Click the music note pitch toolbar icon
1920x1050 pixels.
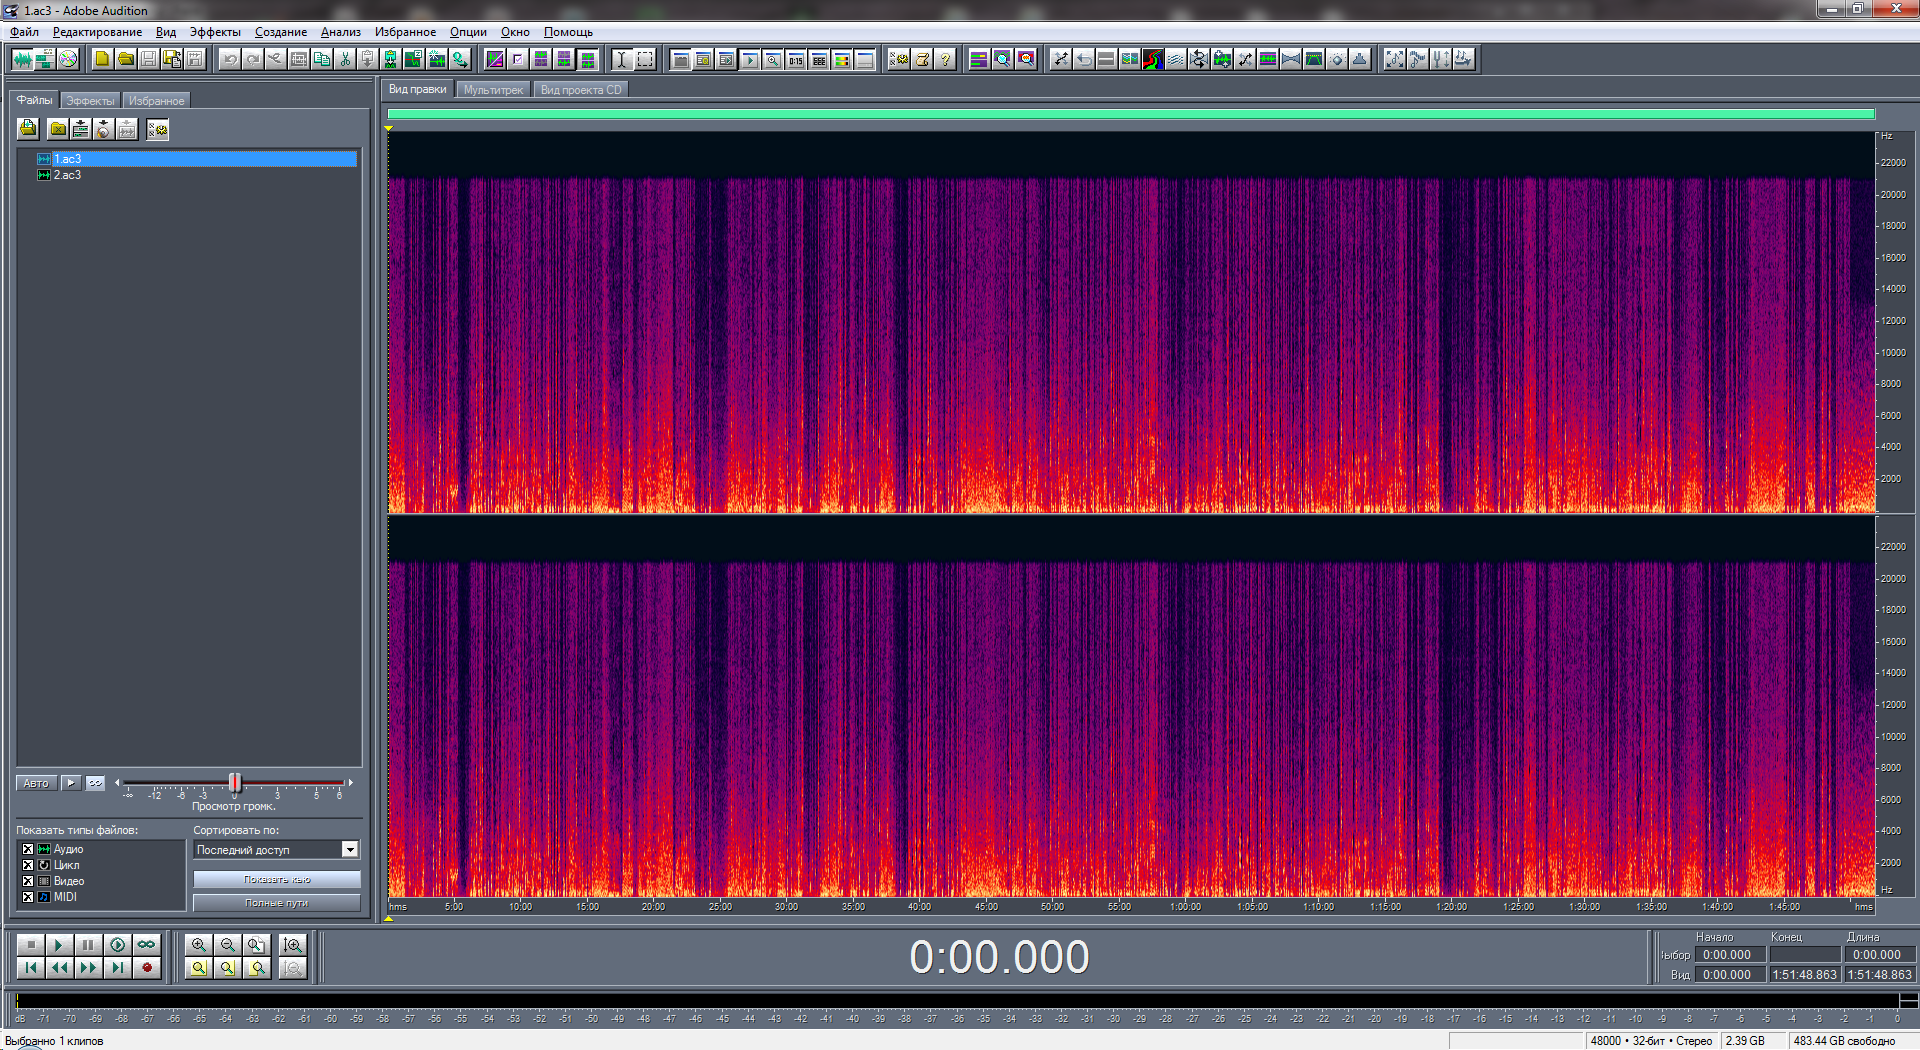[x=1463, y=59]
